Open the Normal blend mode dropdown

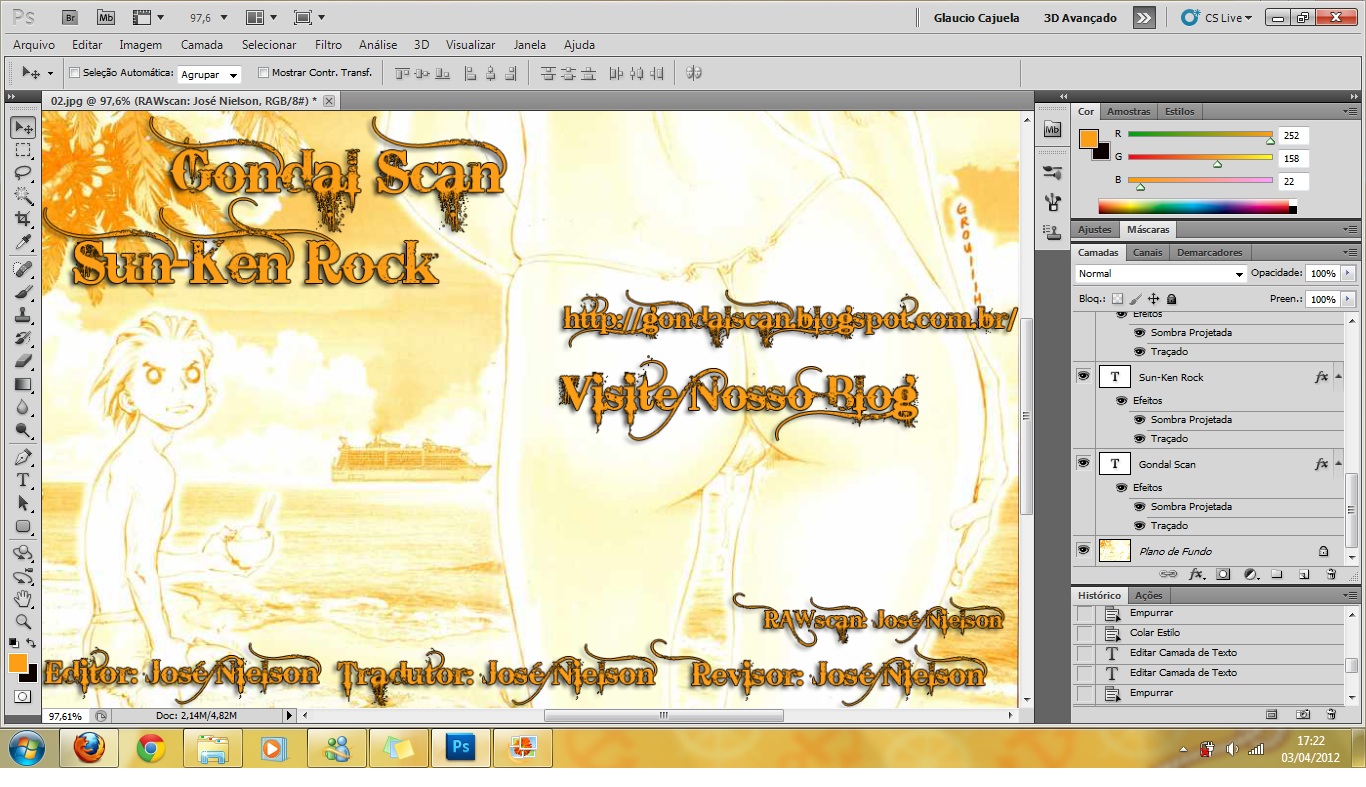click(x=1160, y=273)
